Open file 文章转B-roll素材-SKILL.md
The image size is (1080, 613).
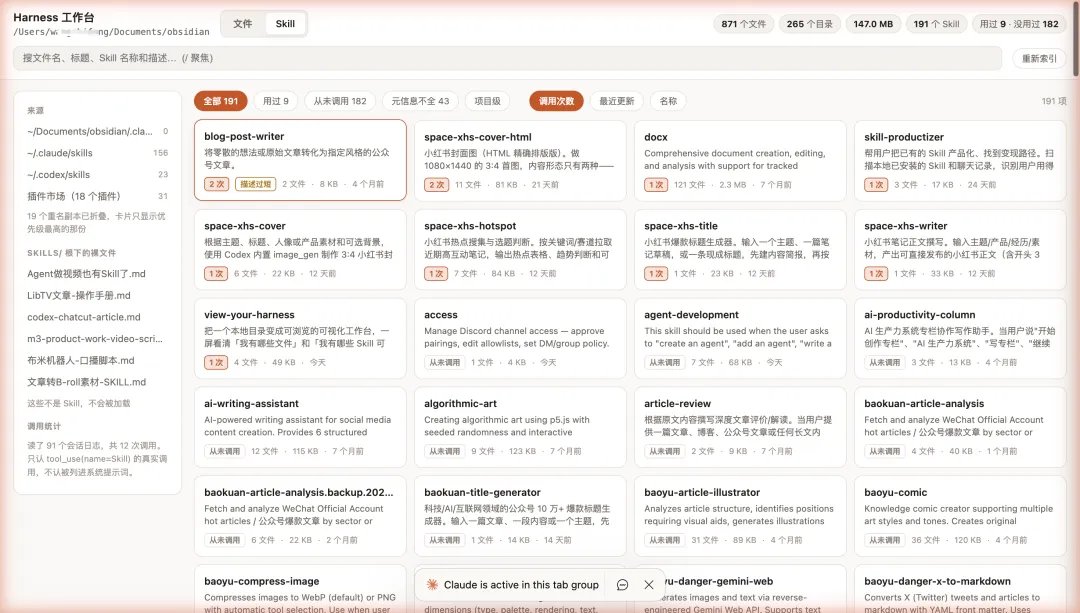click(x=86, y=382)
